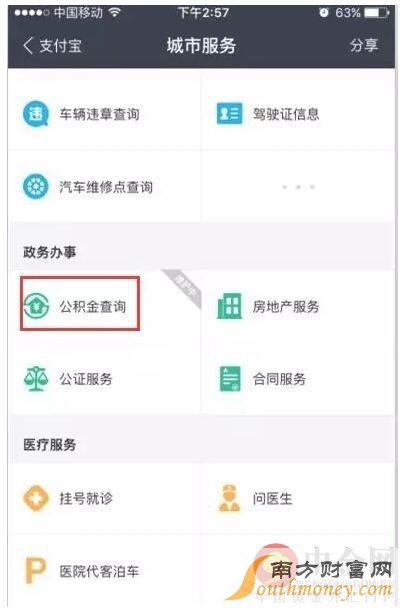Tap the car repair shop wheel icon
Image resolution: width=410 pixels, height=615 pixels.
pos(36,186)
